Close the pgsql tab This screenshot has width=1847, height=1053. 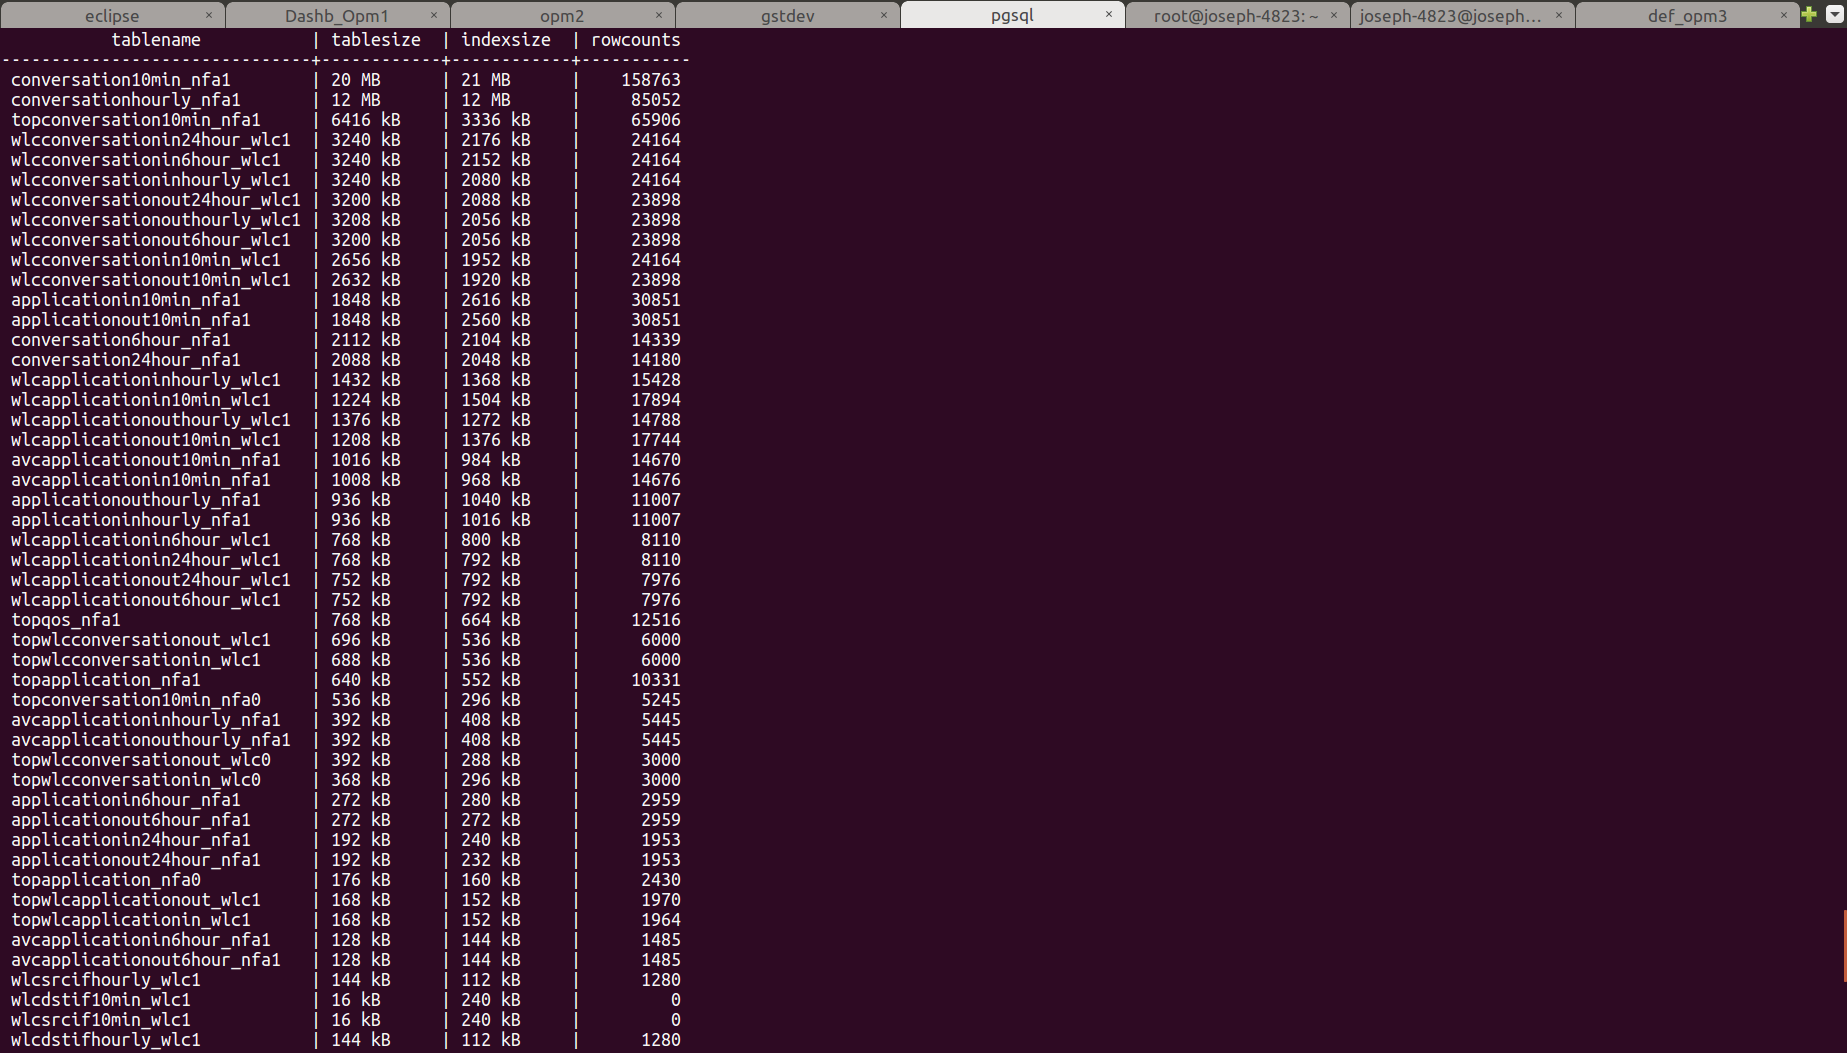(1108, 15)
